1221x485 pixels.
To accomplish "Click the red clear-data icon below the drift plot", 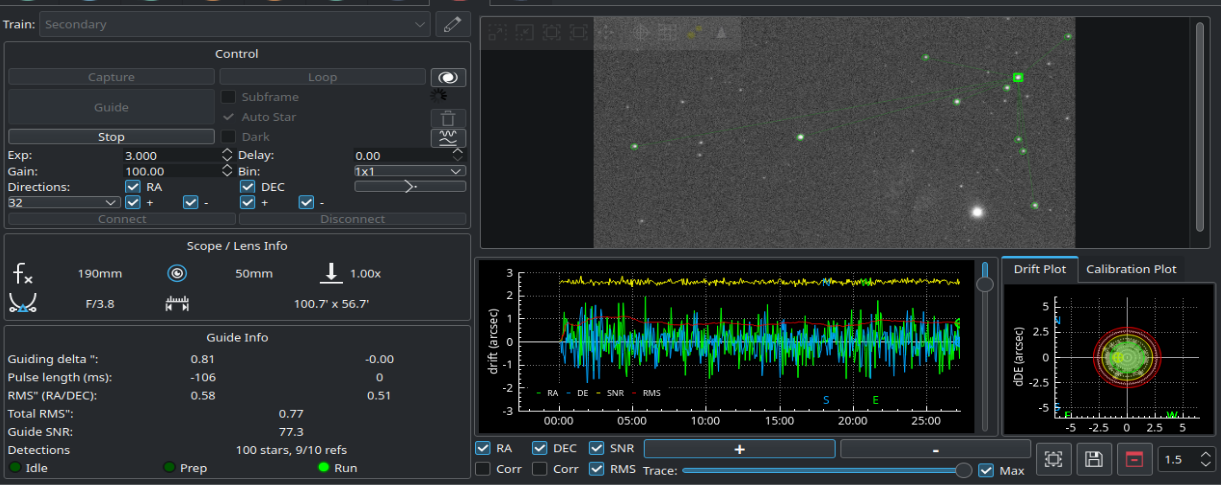I will pos(1133,459).
